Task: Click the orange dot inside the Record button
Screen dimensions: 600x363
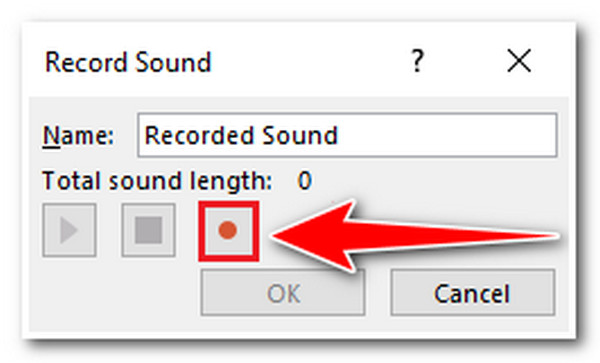Action: [228, 230]
